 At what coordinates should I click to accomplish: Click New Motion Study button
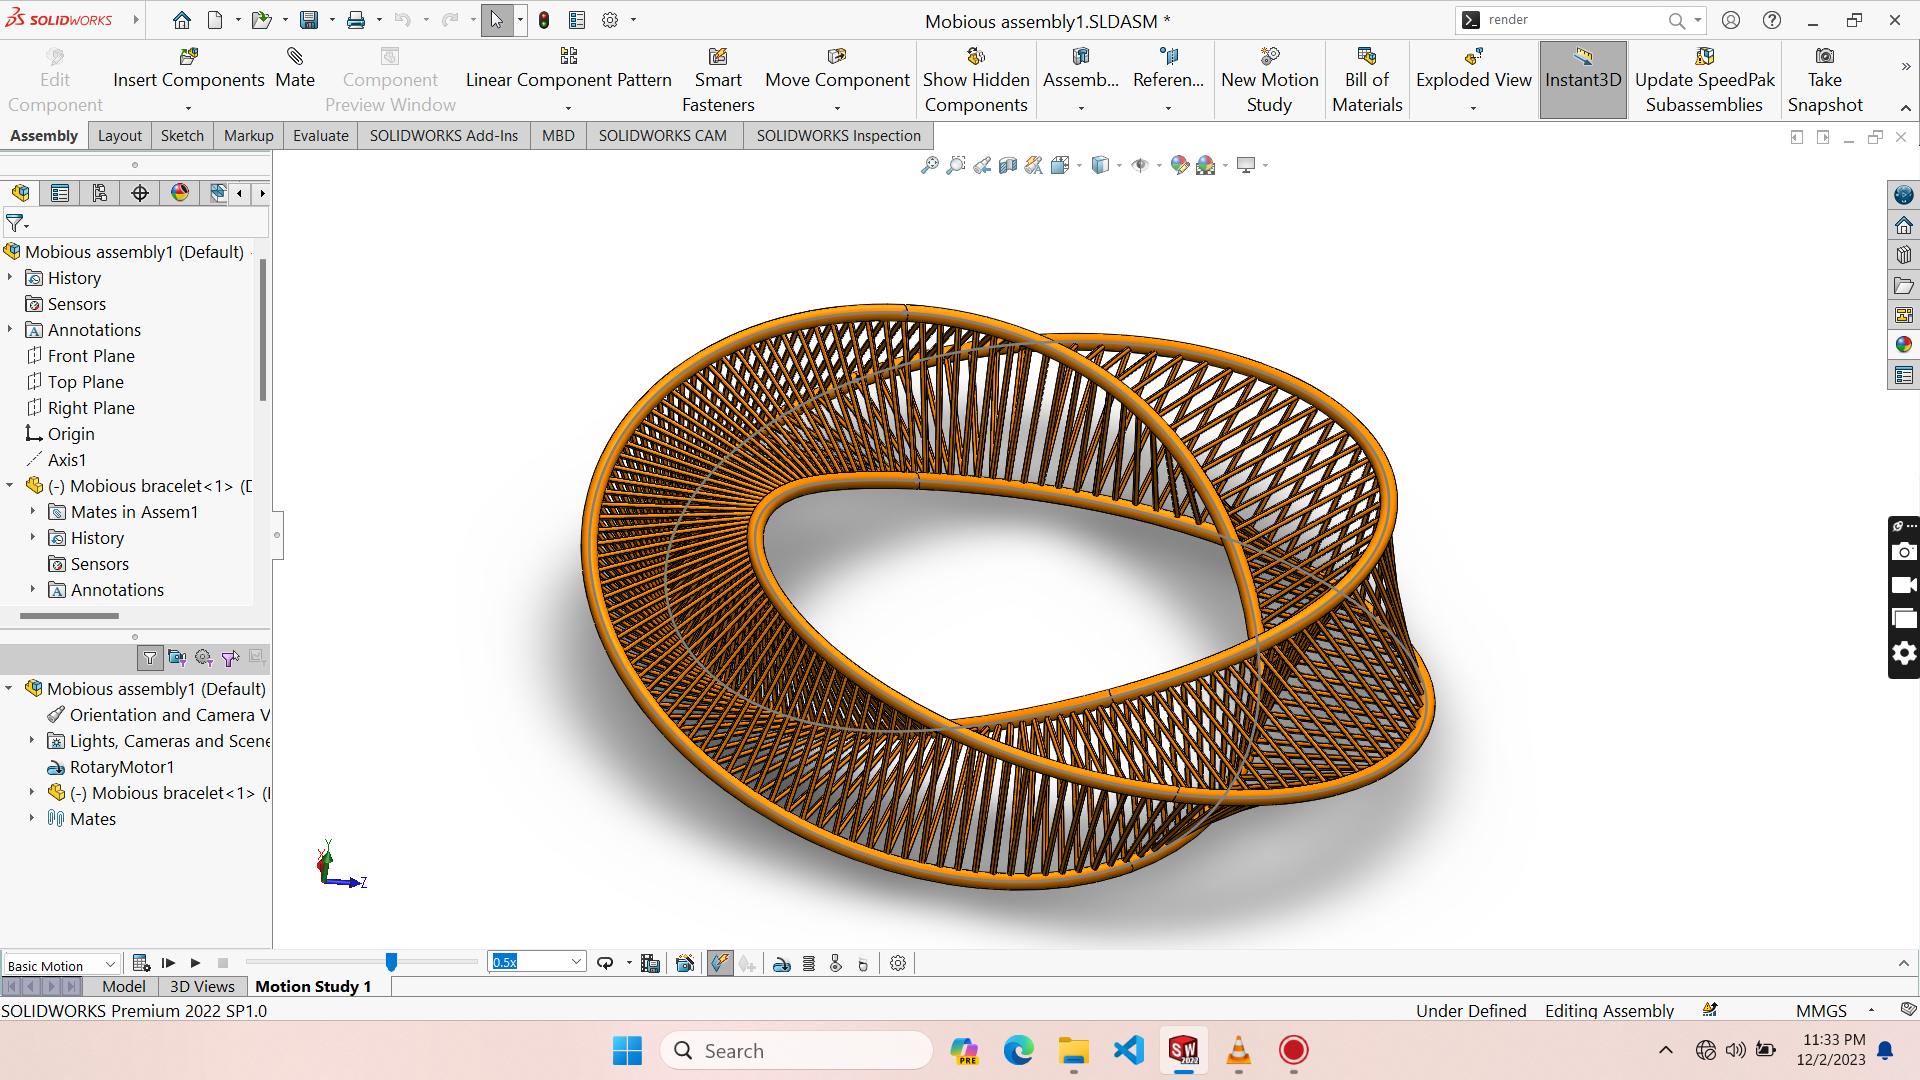pos(1269,80)
